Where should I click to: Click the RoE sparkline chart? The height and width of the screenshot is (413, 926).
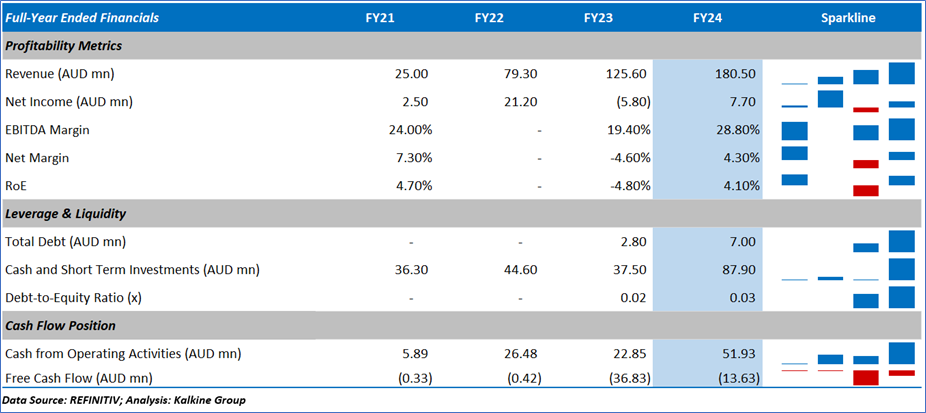(x=847, y=185)
